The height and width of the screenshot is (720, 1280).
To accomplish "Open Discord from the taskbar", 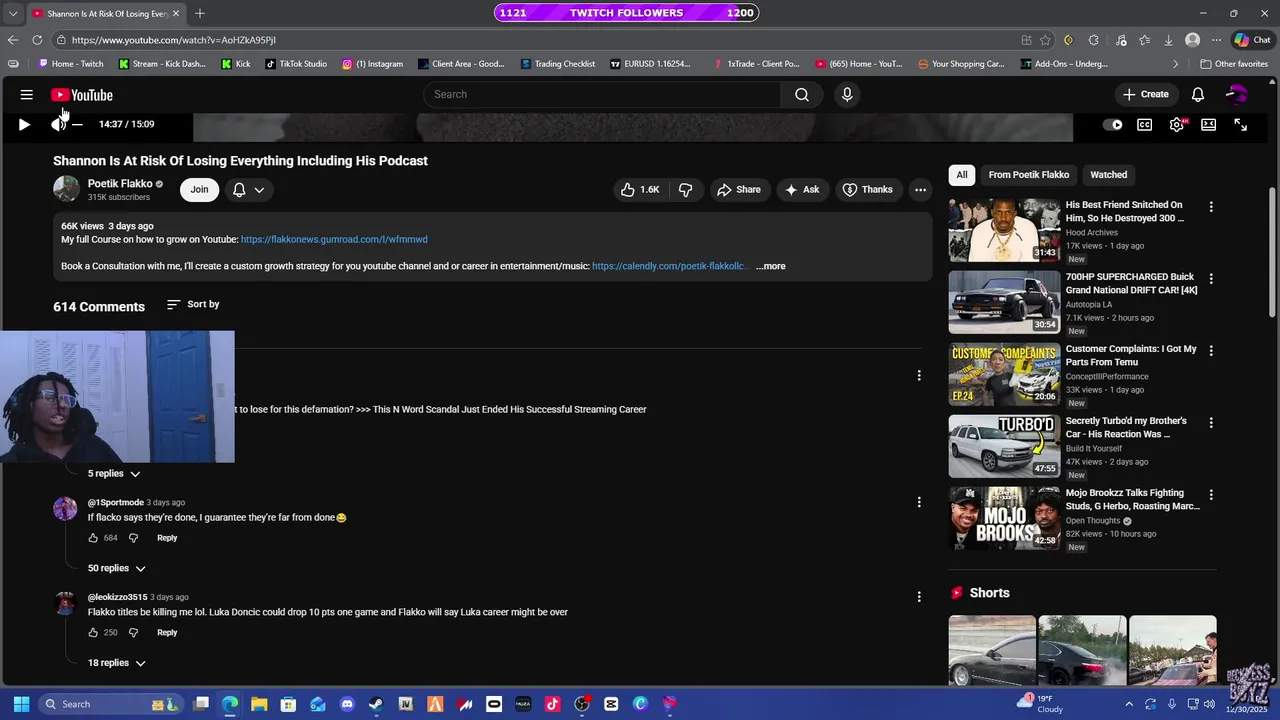I will point(347,704).
